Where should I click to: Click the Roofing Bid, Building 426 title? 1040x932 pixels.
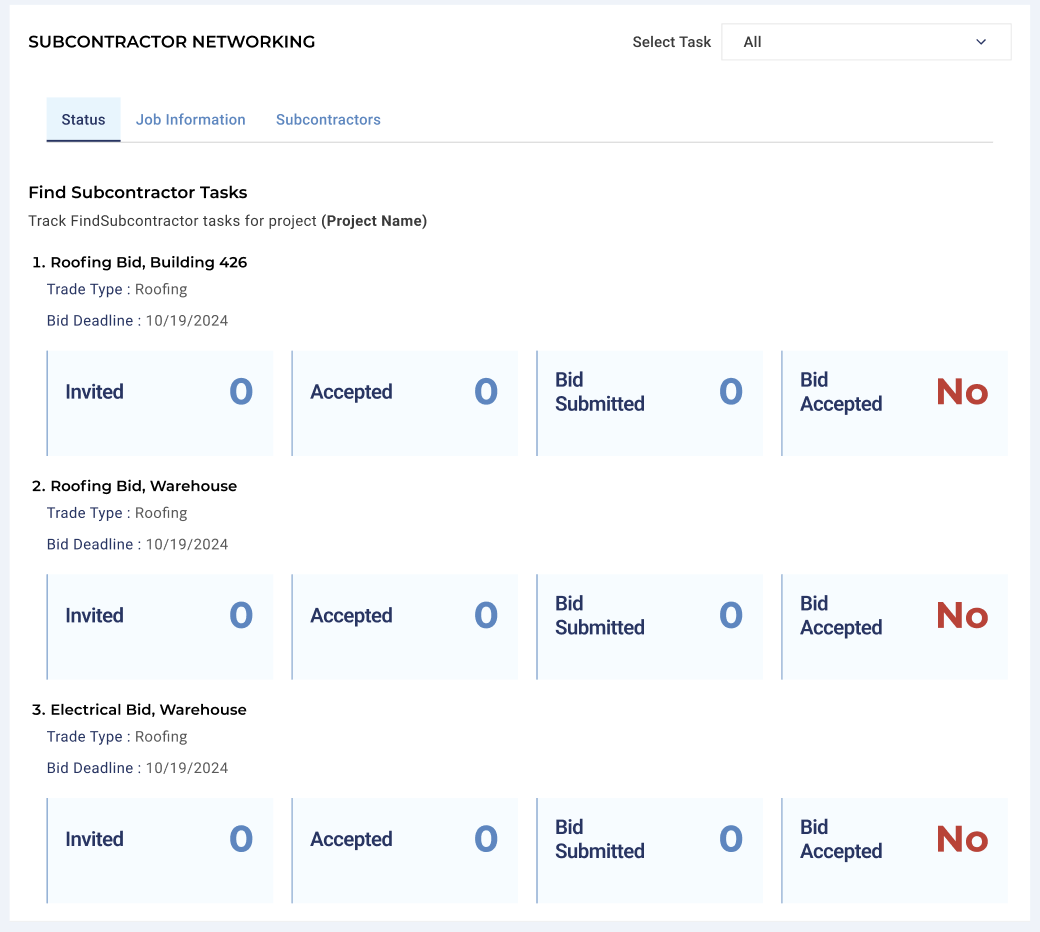tap(148, 262)
